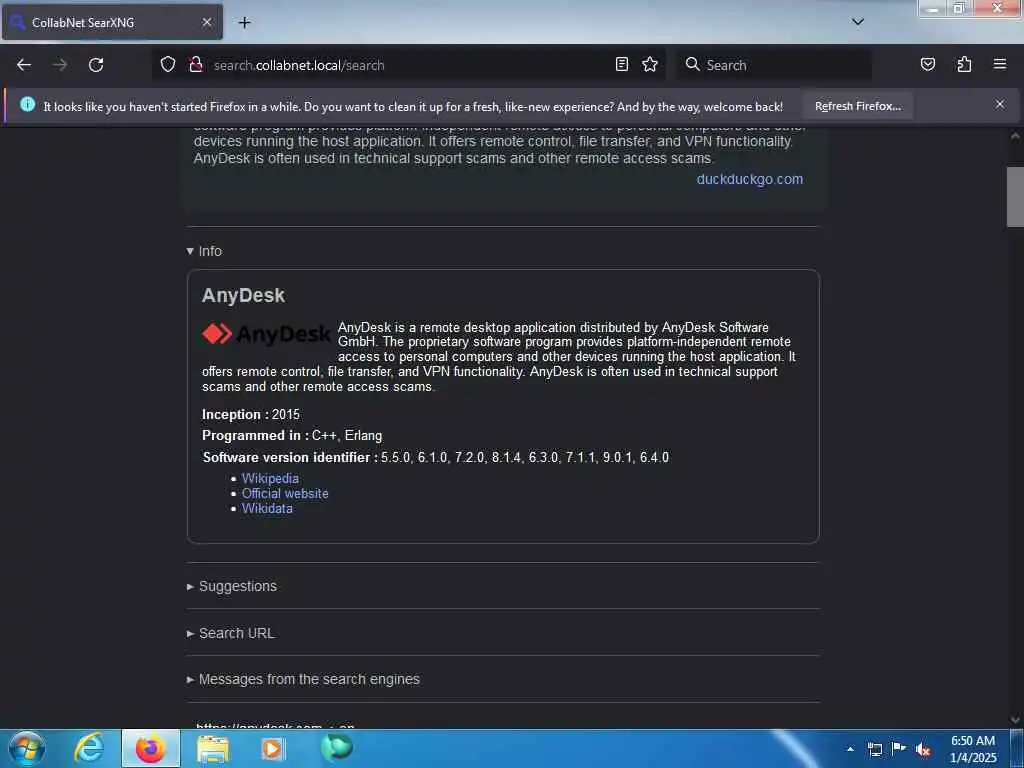This screenshot has width=1024, height=768.
Task: Expand the Suggestions section
Action: pyautogui.click(x=232, y=586)
